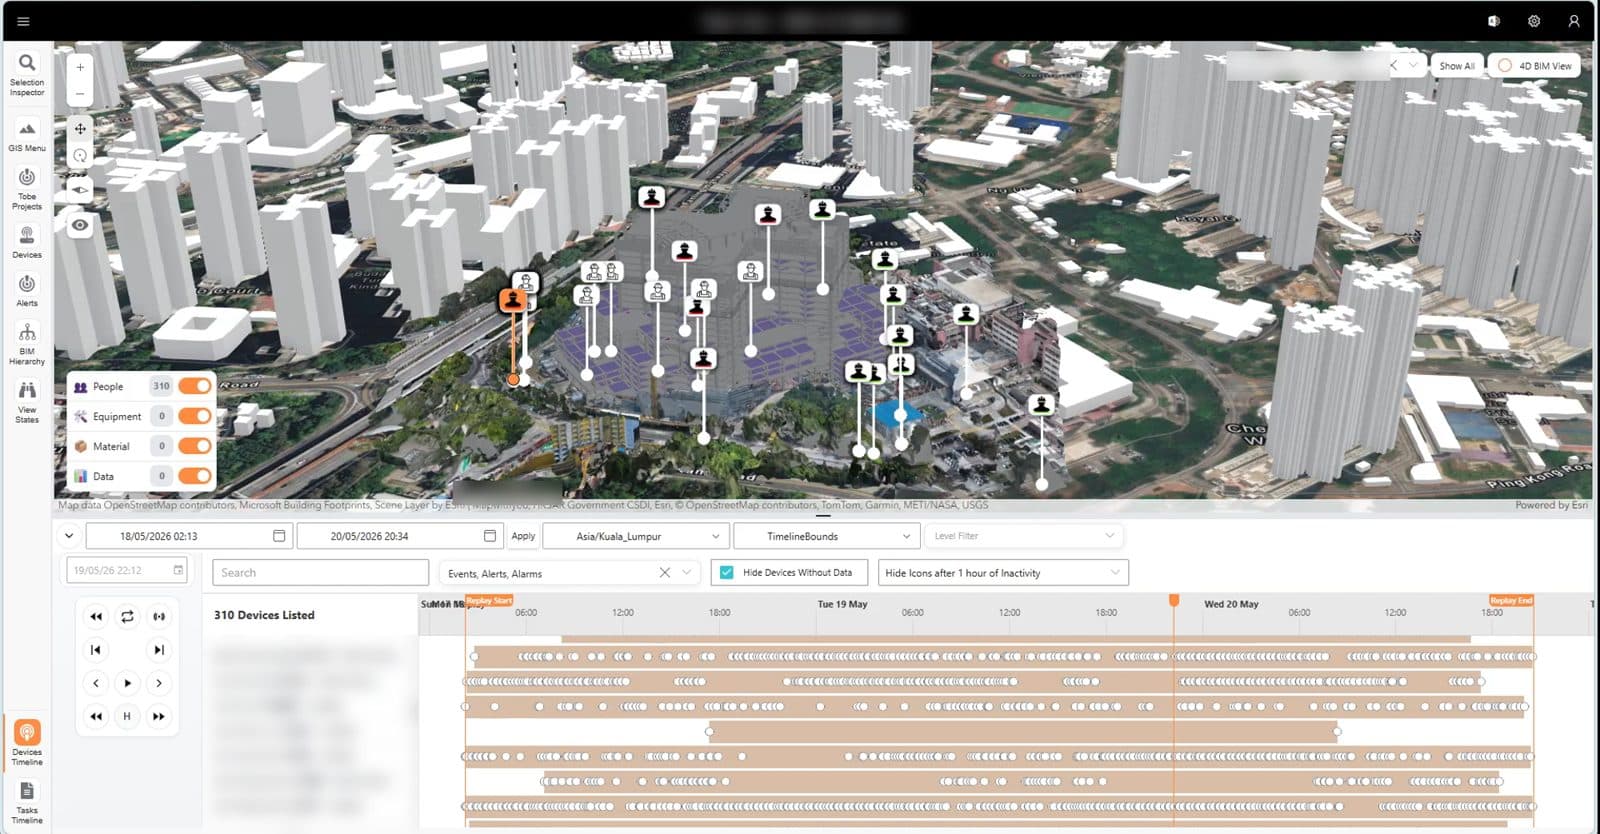Click the top-row rewind playback button

click(96, 617)
